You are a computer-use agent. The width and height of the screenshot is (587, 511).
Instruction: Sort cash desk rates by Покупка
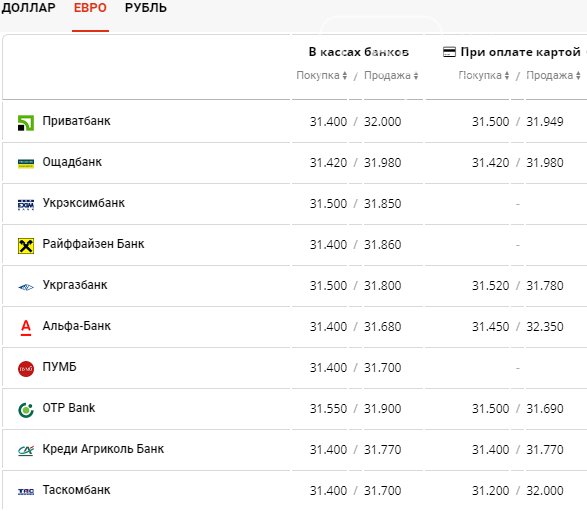tap(322, 75)
